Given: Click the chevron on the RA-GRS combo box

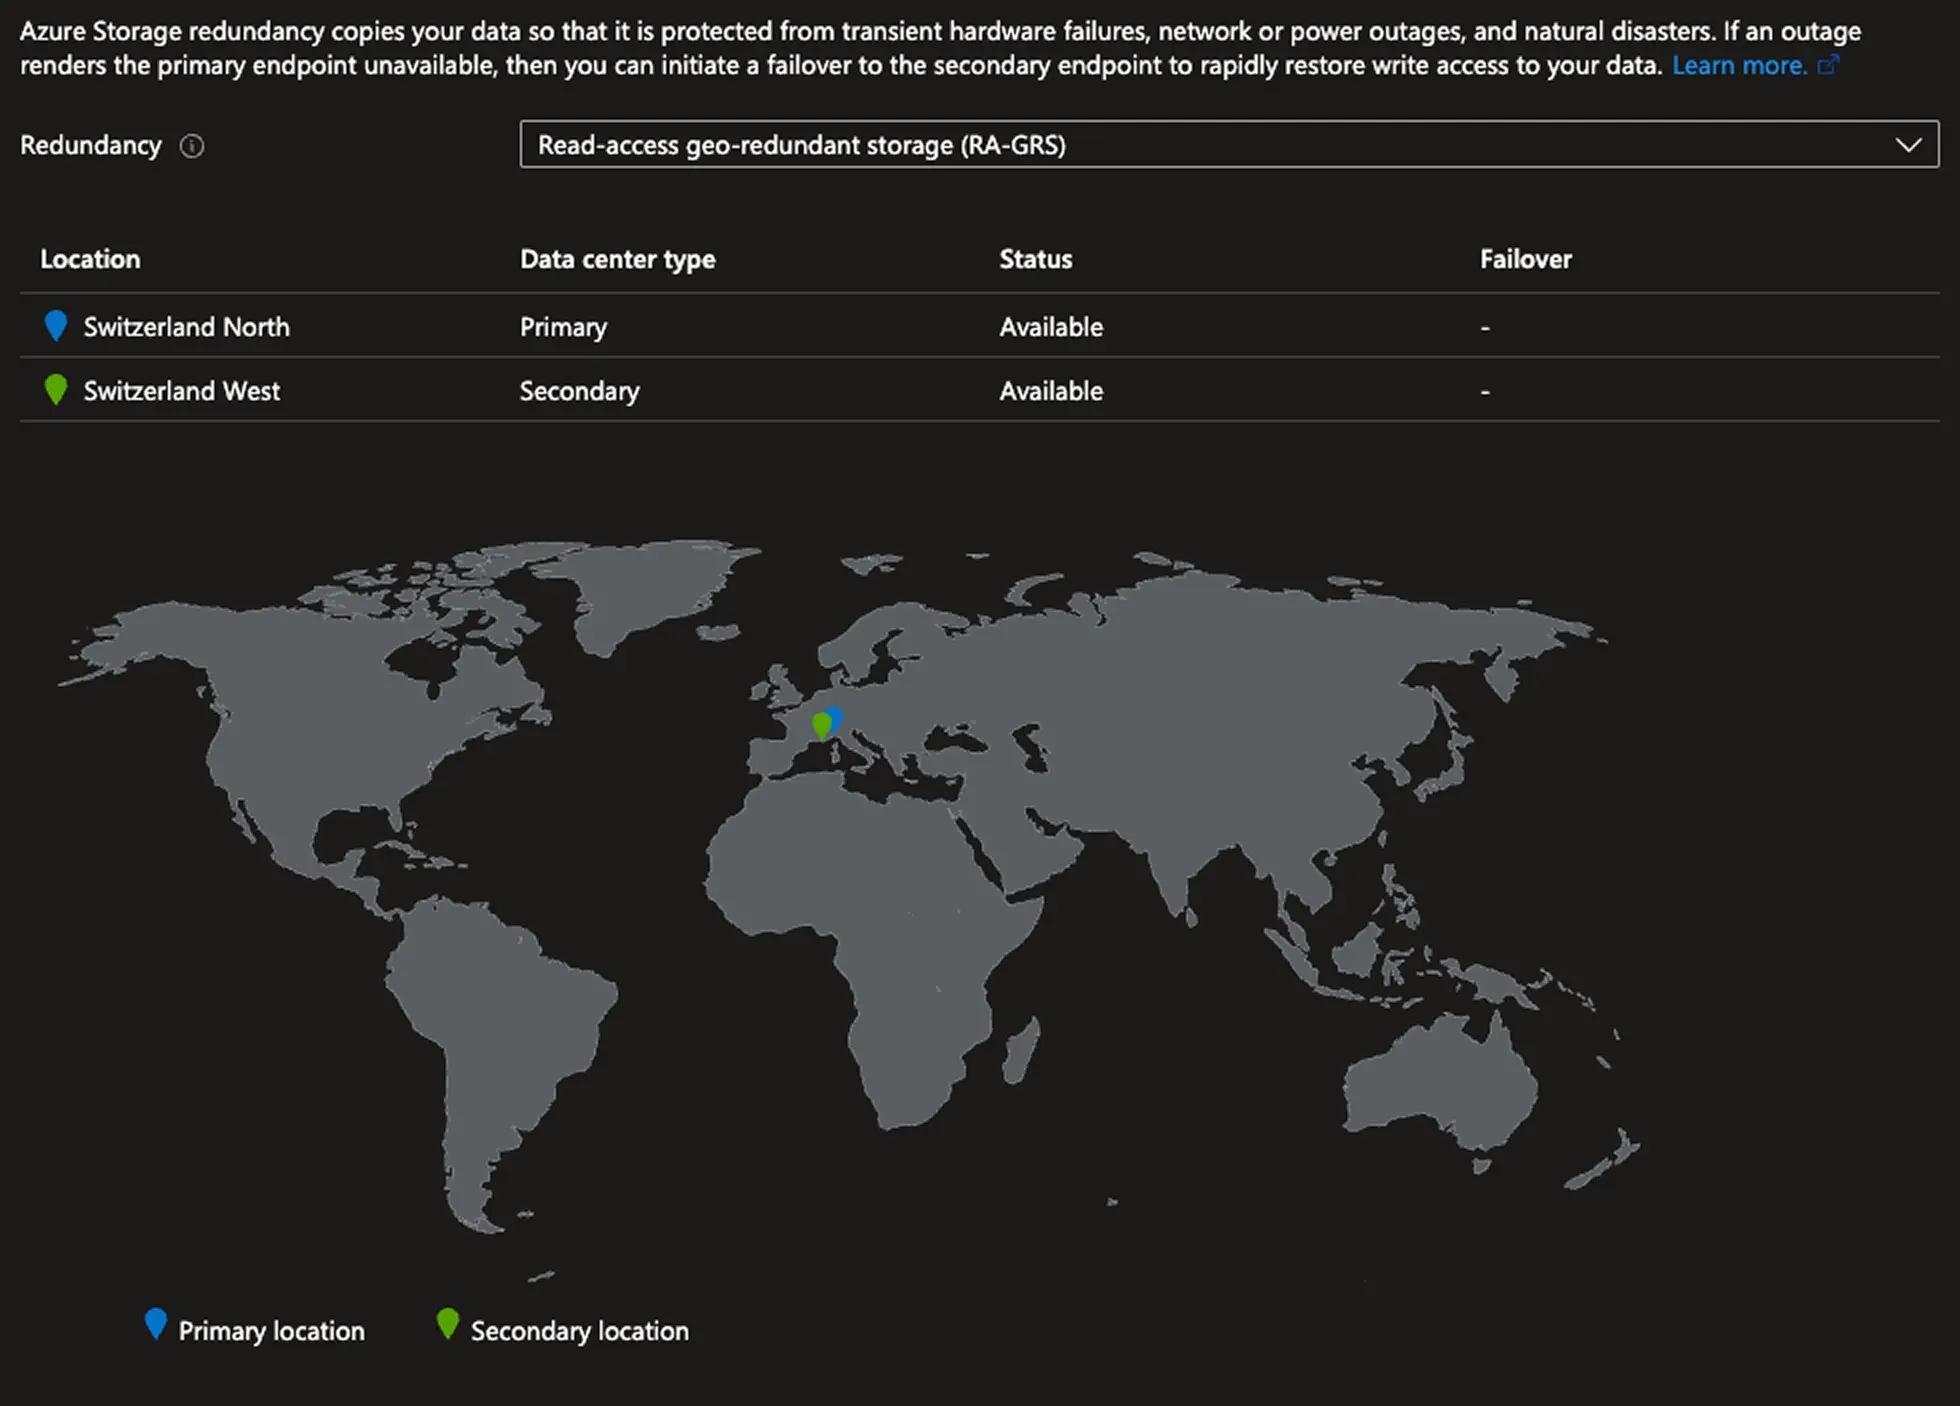Looking at the screenshot, I should click(1908, 145).
